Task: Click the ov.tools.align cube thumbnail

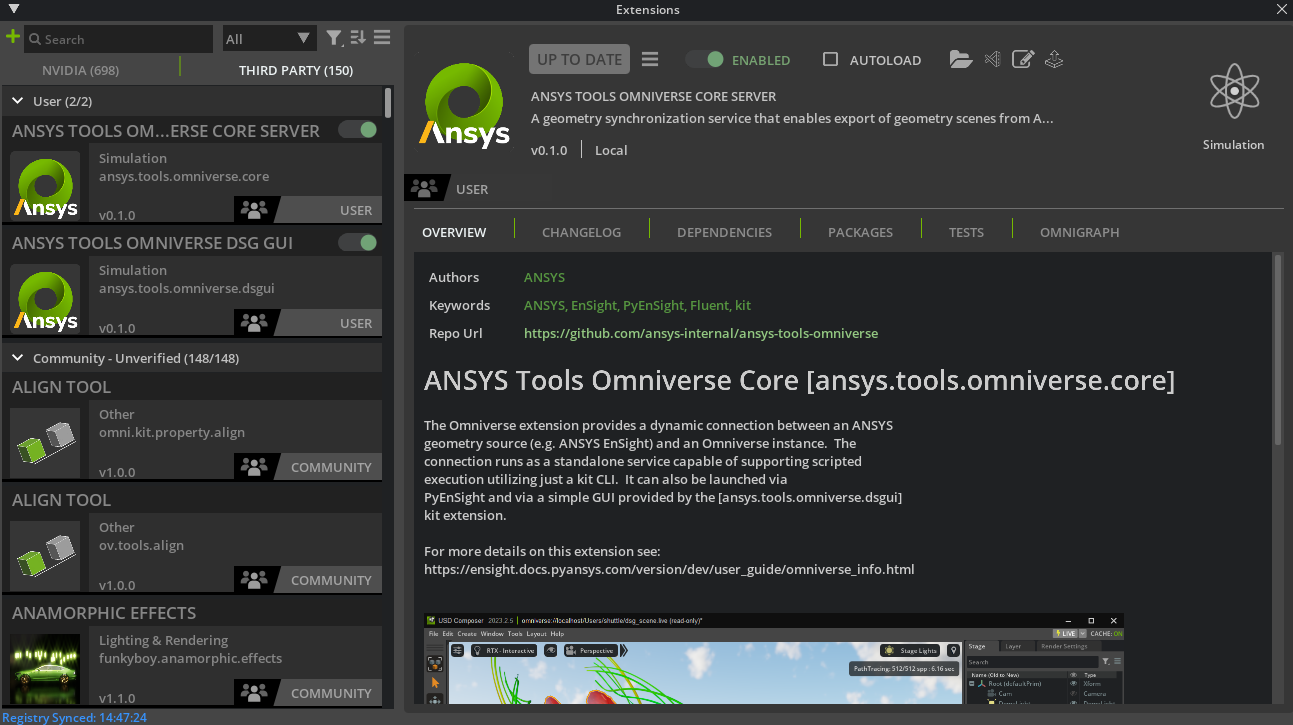Action: [x=46, y=556]
